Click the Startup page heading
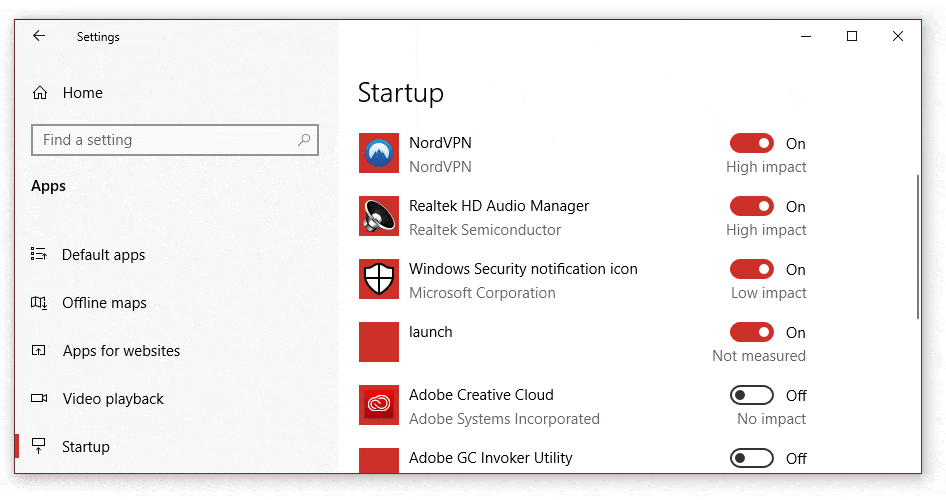946x500 pixels. coord(401,93)
